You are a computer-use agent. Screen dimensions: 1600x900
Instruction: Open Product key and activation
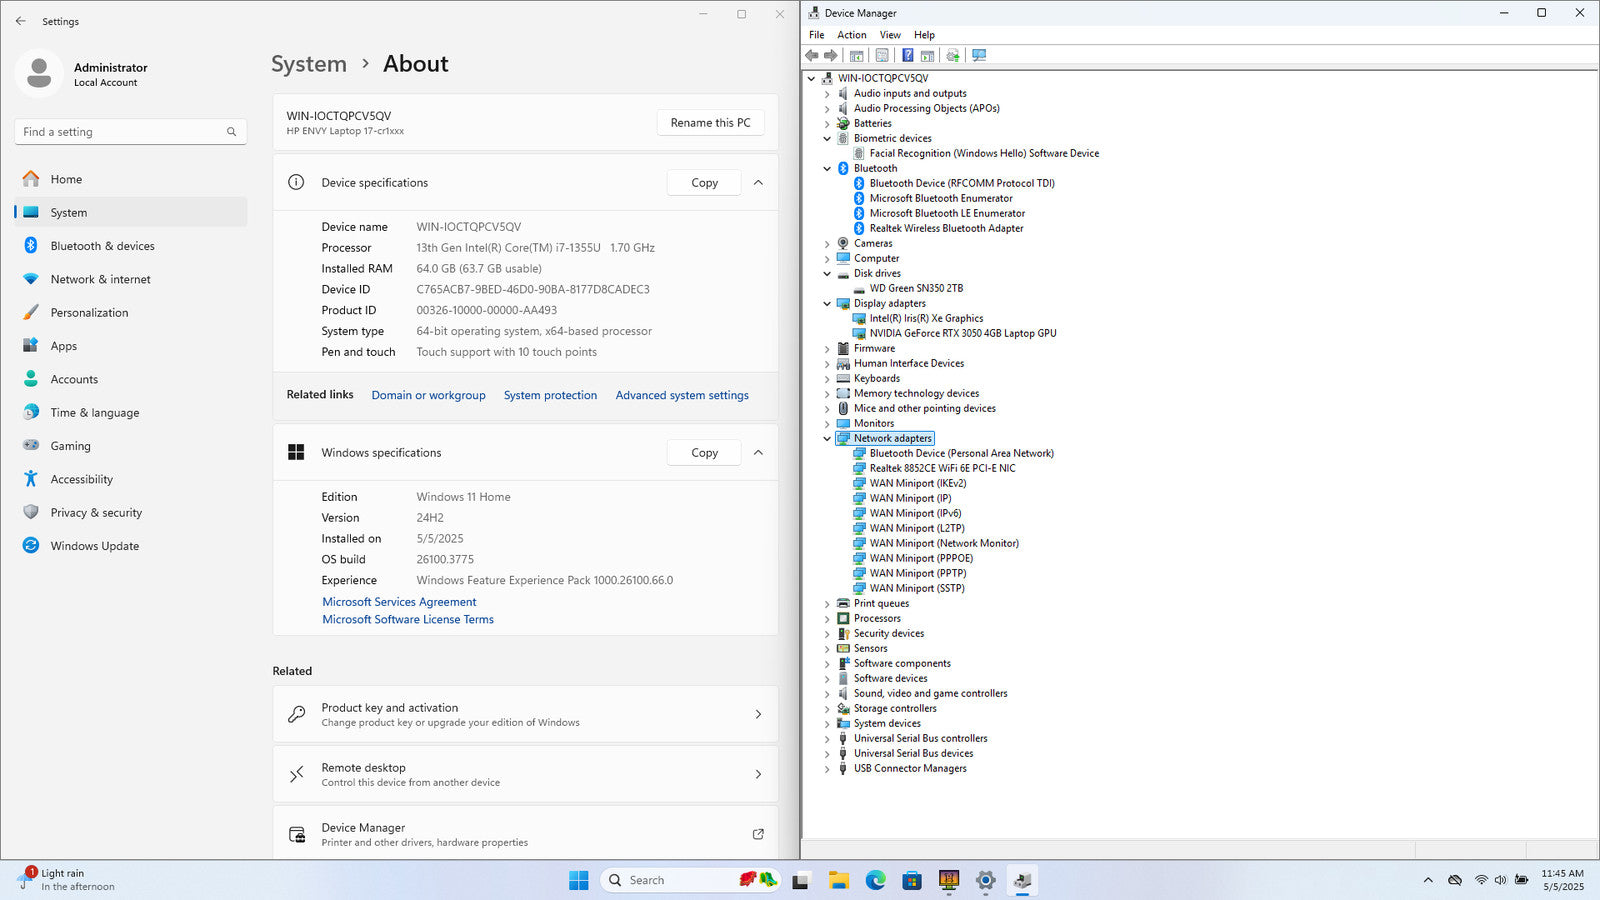(x=525, y=714)
